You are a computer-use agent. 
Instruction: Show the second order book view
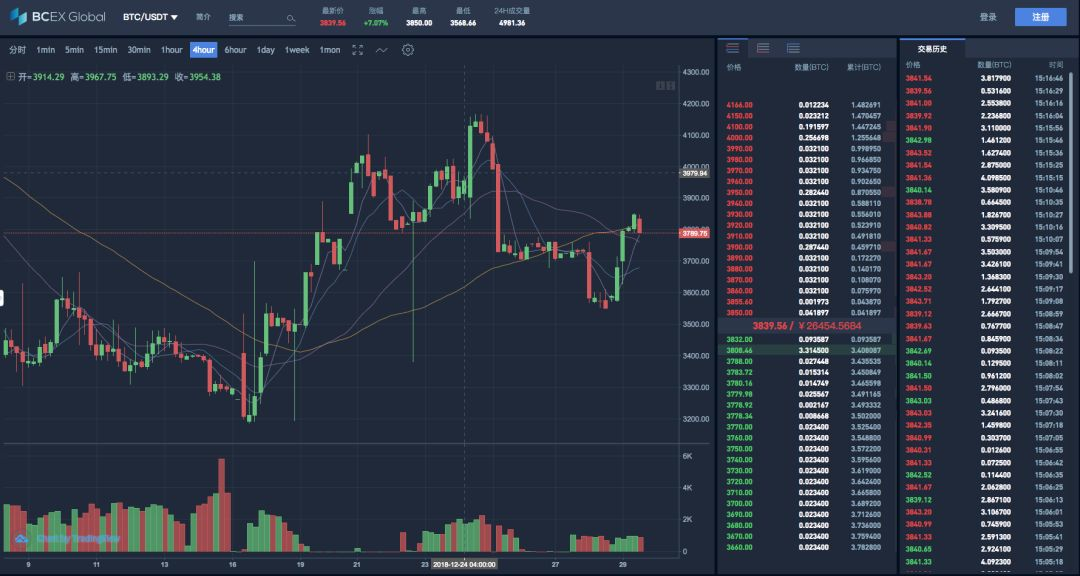tap(762, 48)
